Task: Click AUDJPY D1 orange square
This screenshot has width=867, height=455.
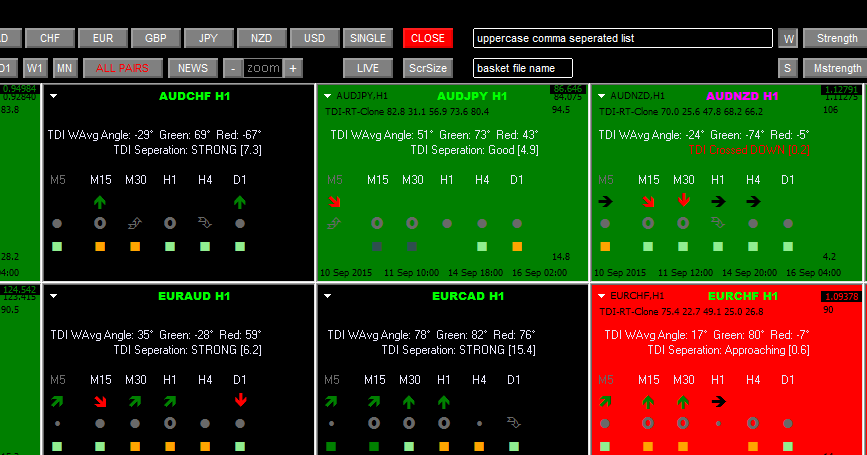Action: [x=517, y=247]
